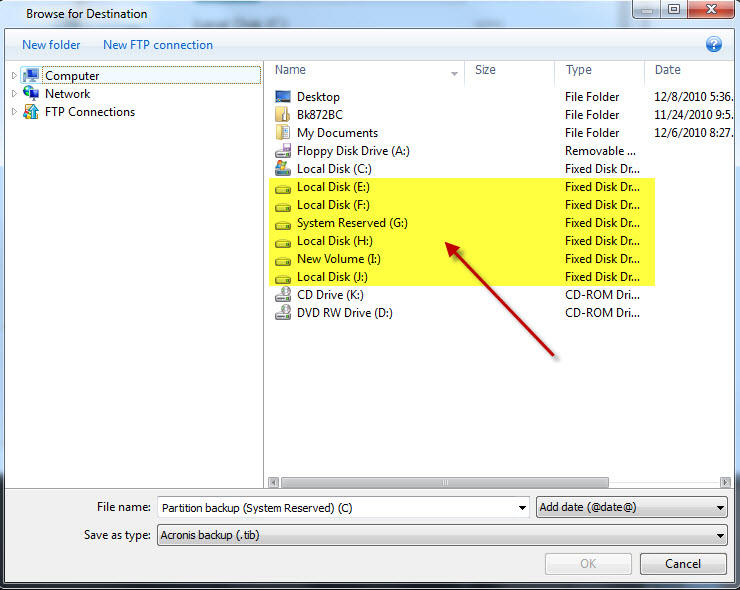The height and width of the screenshot is (590, 740).
Task: Select the My Documents name text
Action: [337, 133]
